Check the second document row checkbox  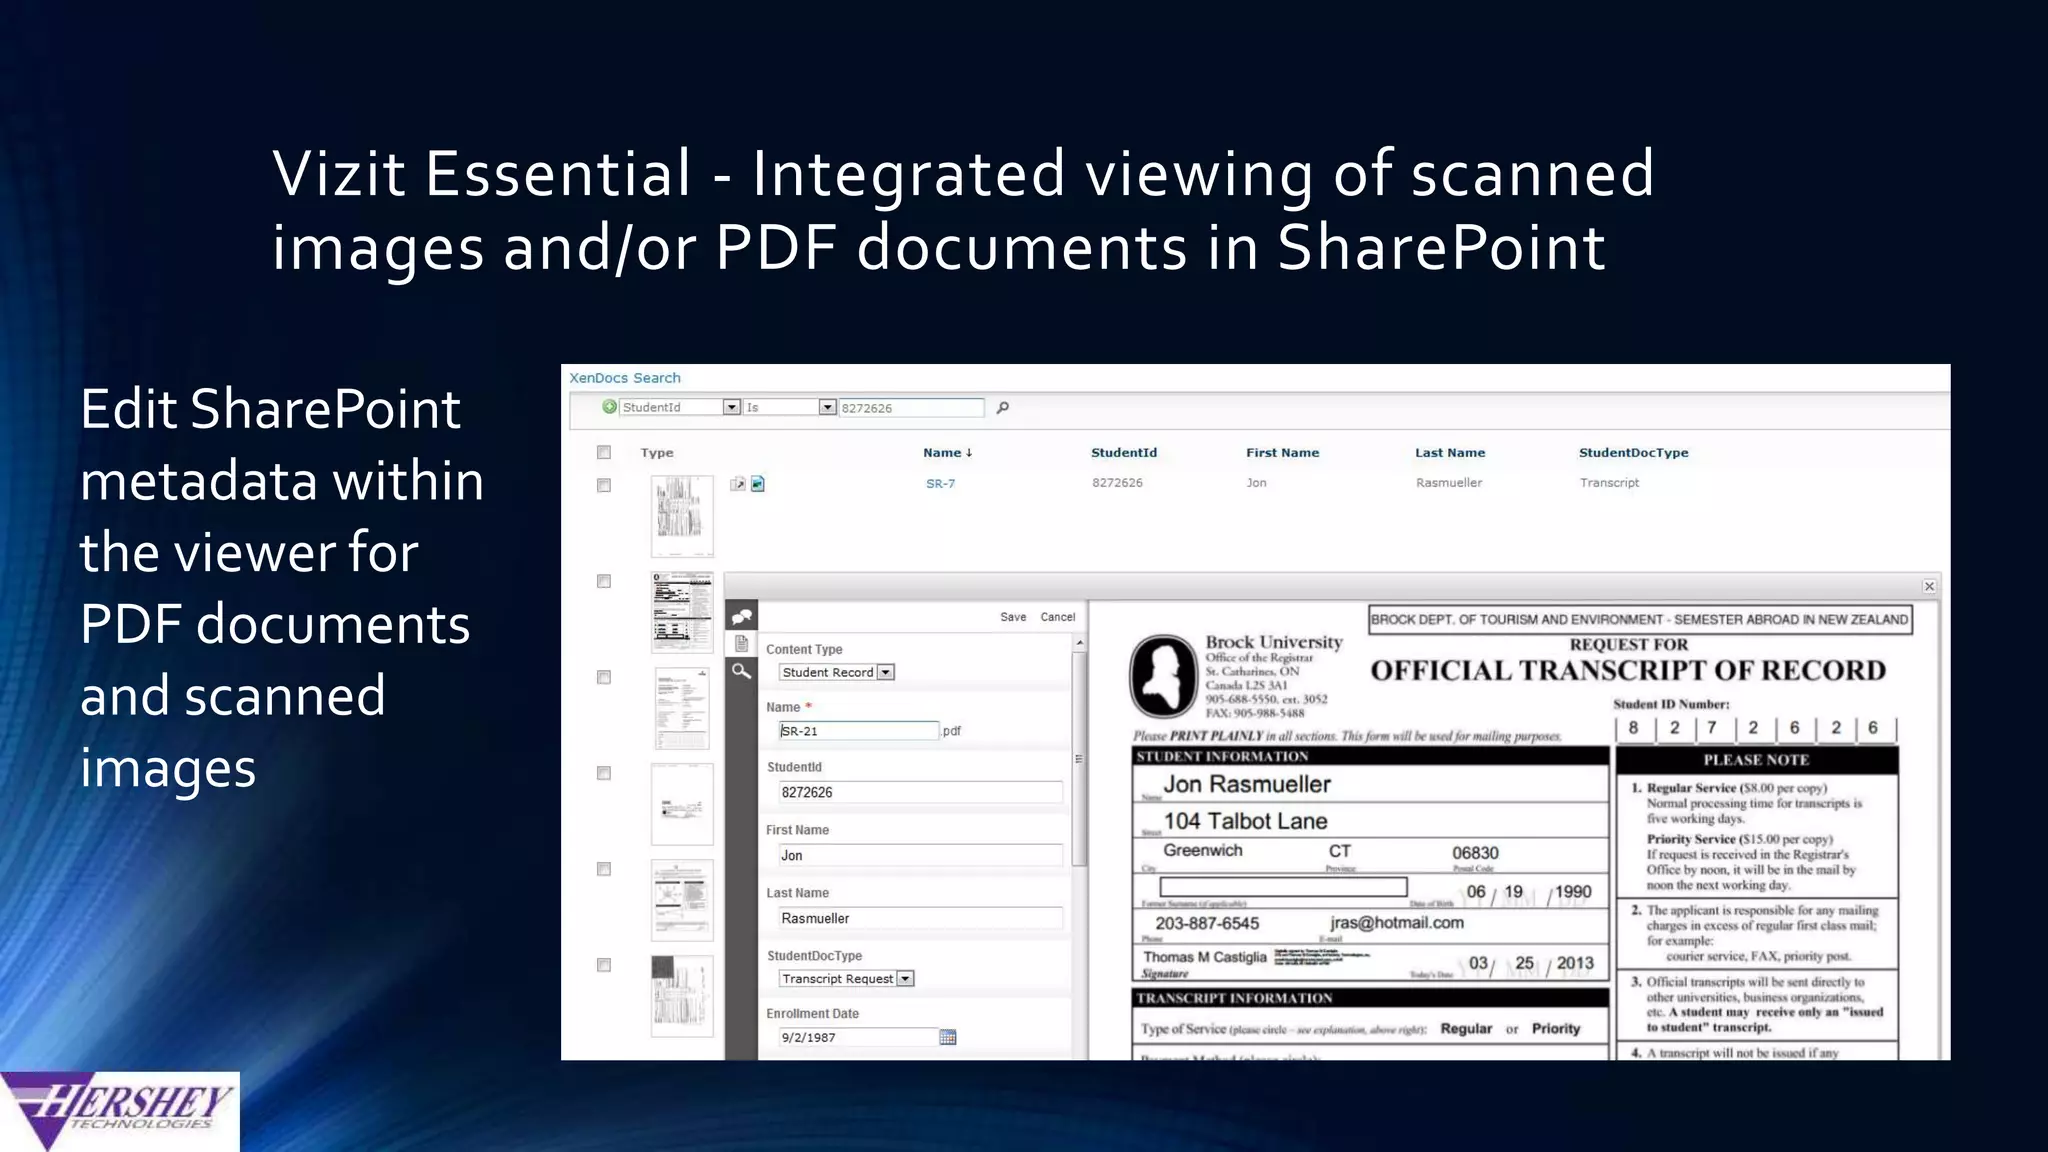(604, 581)
